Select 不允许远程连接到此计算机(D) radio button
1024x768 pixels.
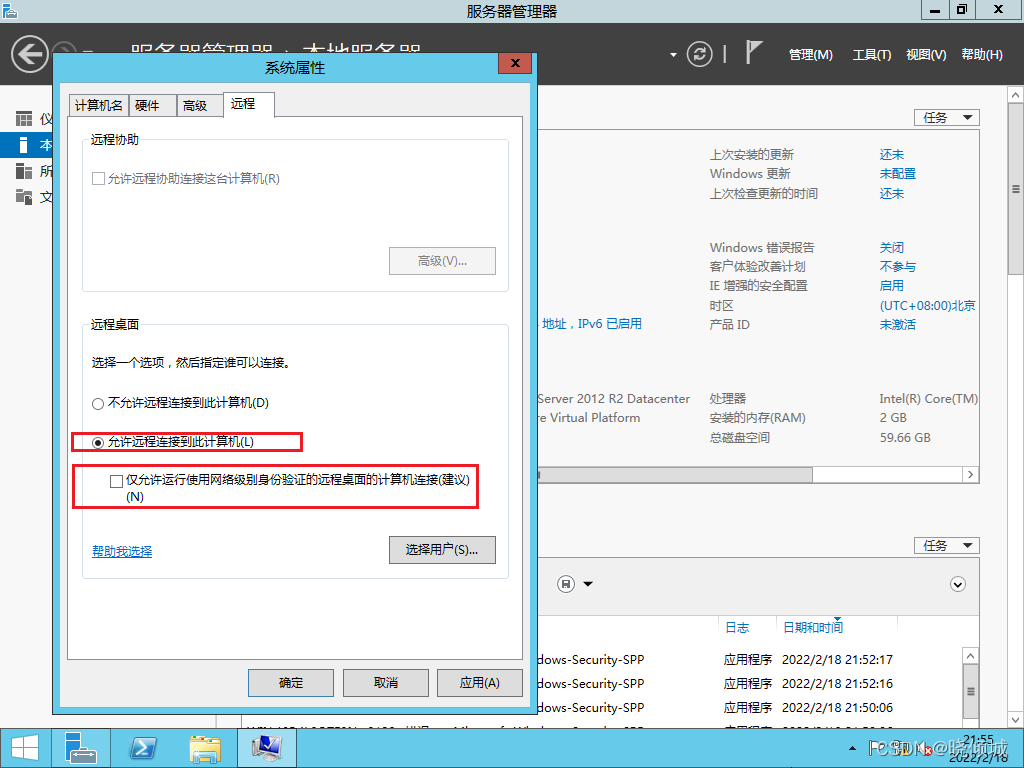coord(98,404)
